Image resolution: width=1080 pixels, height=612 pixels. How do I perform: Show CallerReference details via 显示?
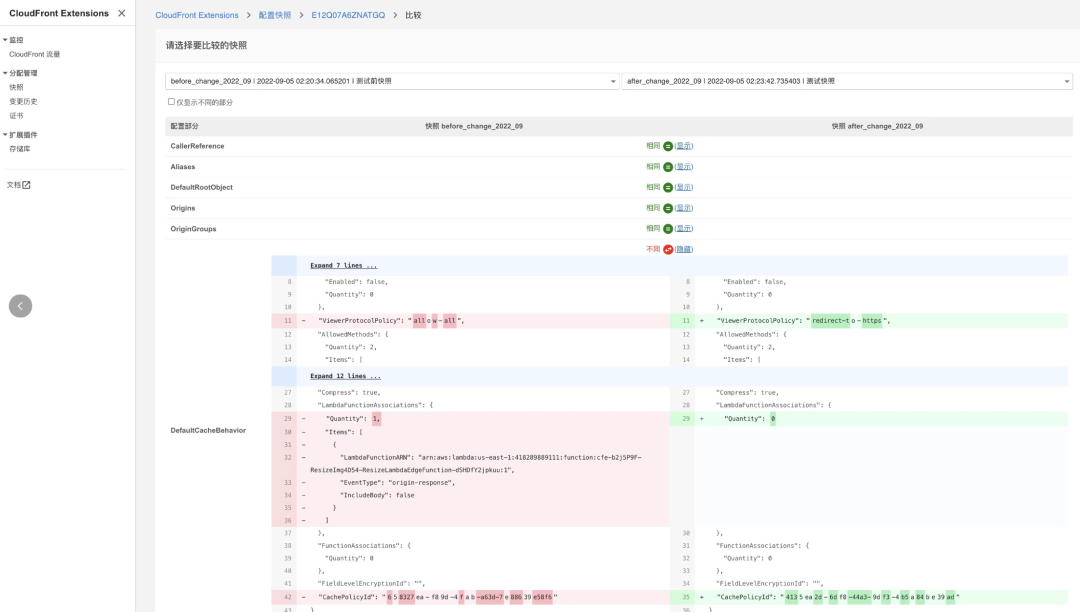(684, 146)
